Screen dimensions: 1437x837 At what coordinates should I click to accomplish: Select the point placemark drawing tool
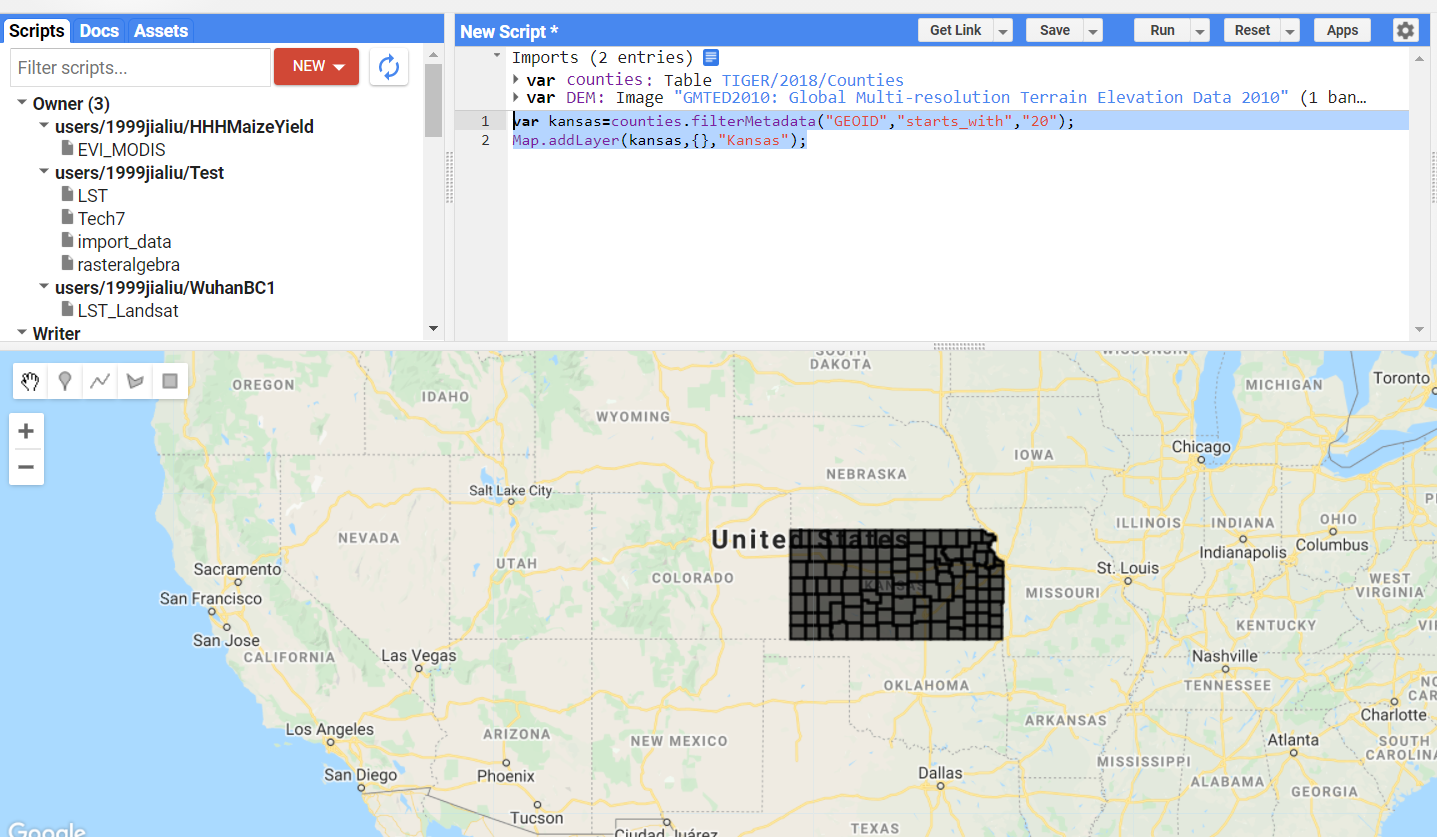(x=64, y=381)
